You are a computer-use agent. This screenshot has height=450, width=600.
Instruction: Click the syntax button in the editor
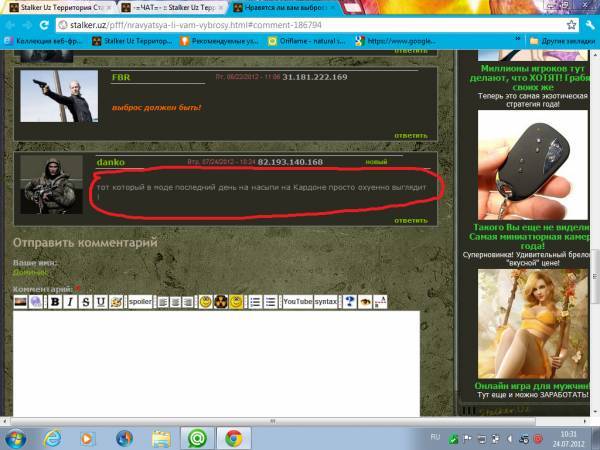coord(326,302)
